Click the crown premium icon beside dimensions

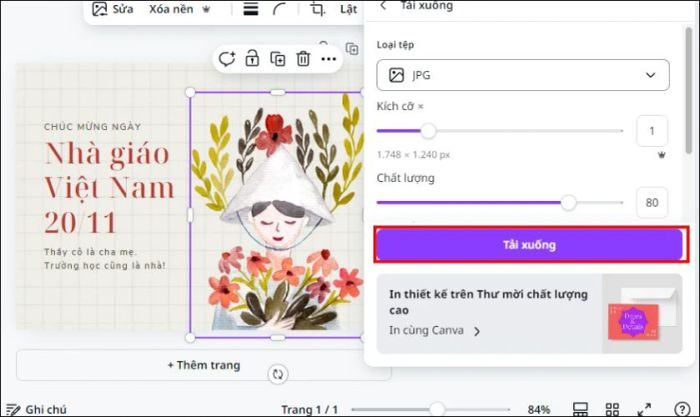(662, 155)
